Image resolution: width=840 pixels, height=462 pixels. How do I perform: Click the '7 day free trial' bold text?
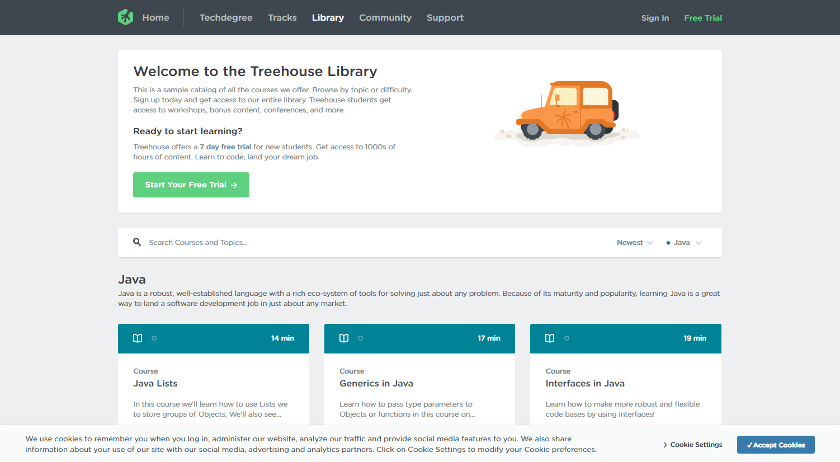coord(225,147)
